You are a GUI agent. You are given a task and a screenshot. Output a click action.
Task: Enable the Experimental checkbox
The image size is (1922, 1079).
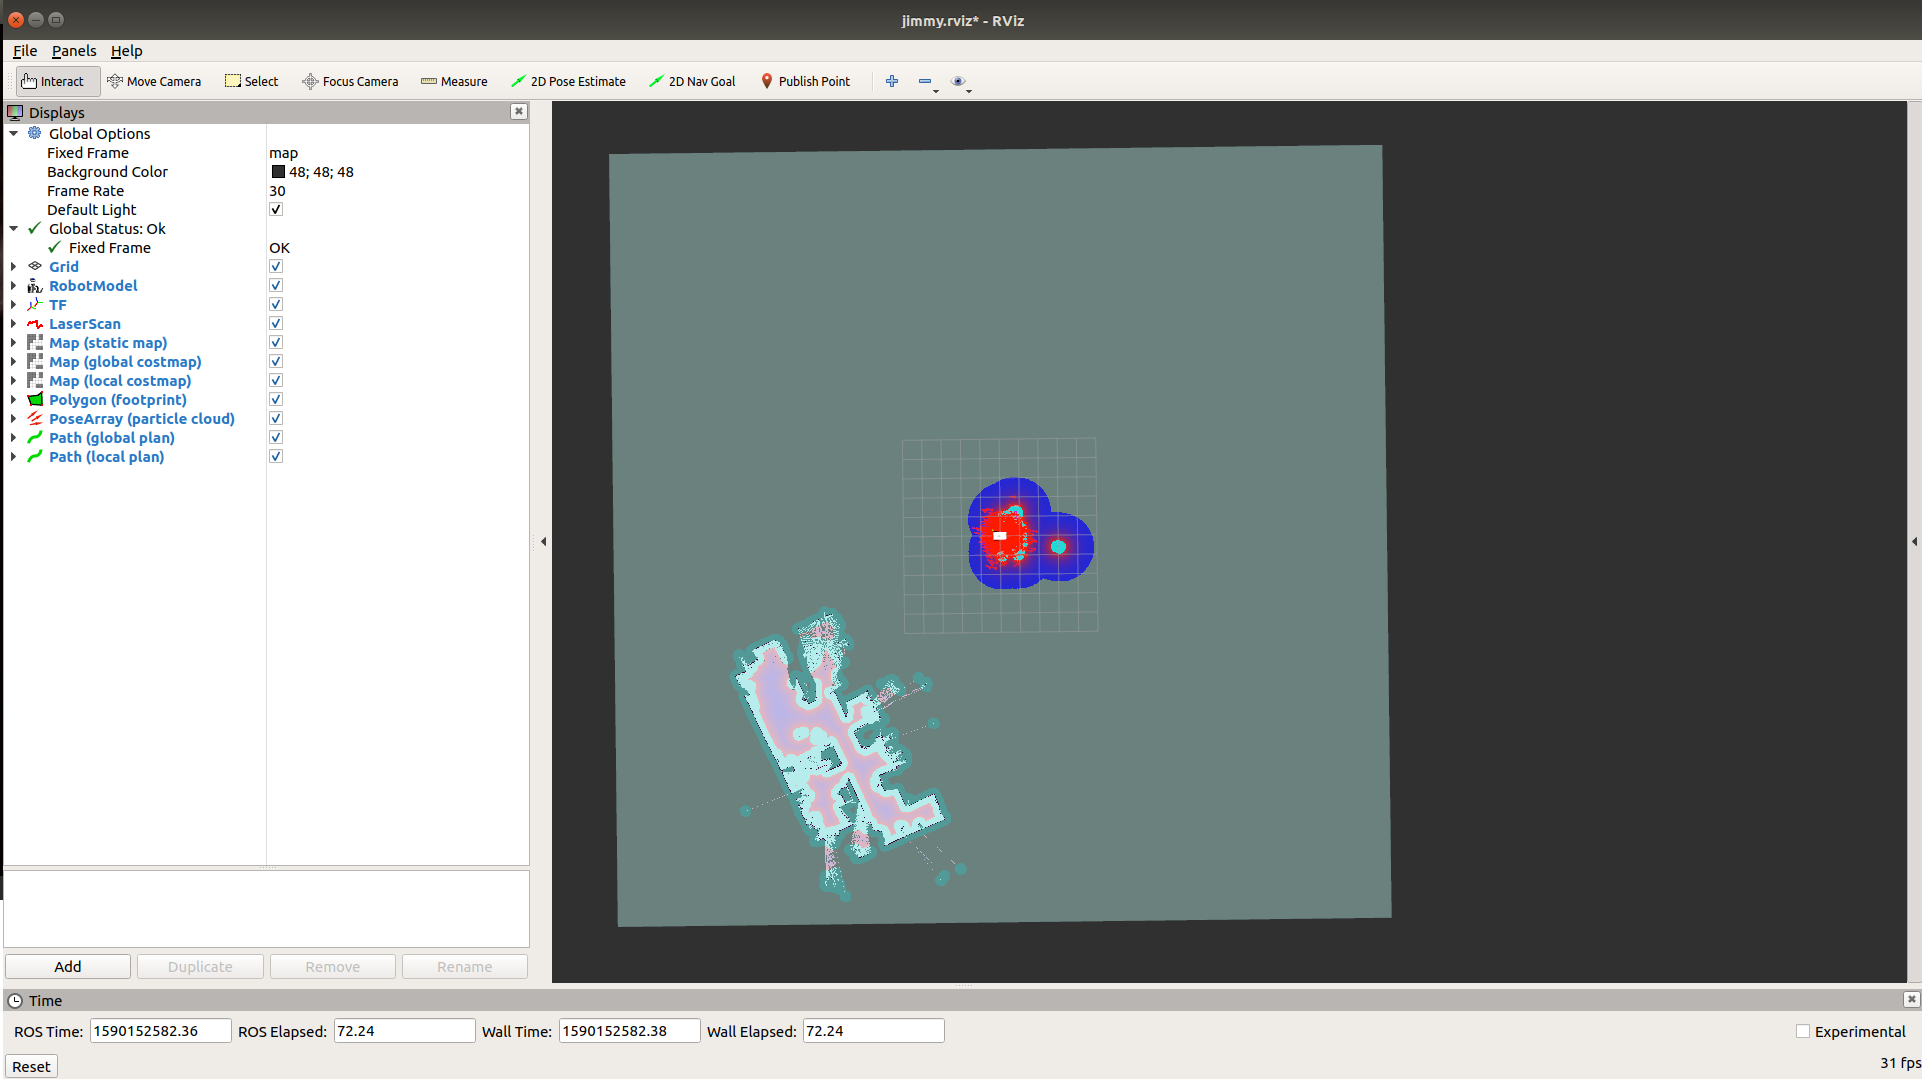click(x=1803, y=1031)
